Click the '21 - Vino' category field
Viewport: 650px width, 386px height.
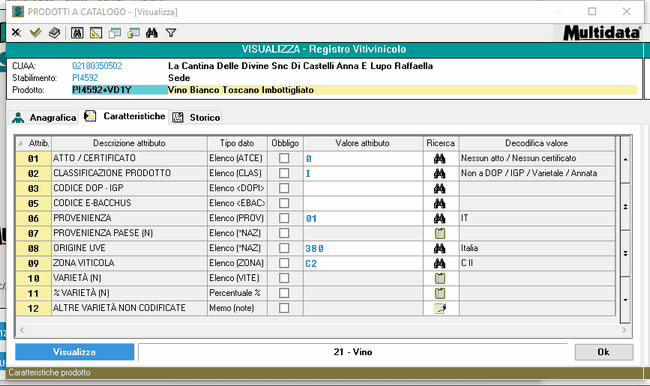(x=353, y=352)
